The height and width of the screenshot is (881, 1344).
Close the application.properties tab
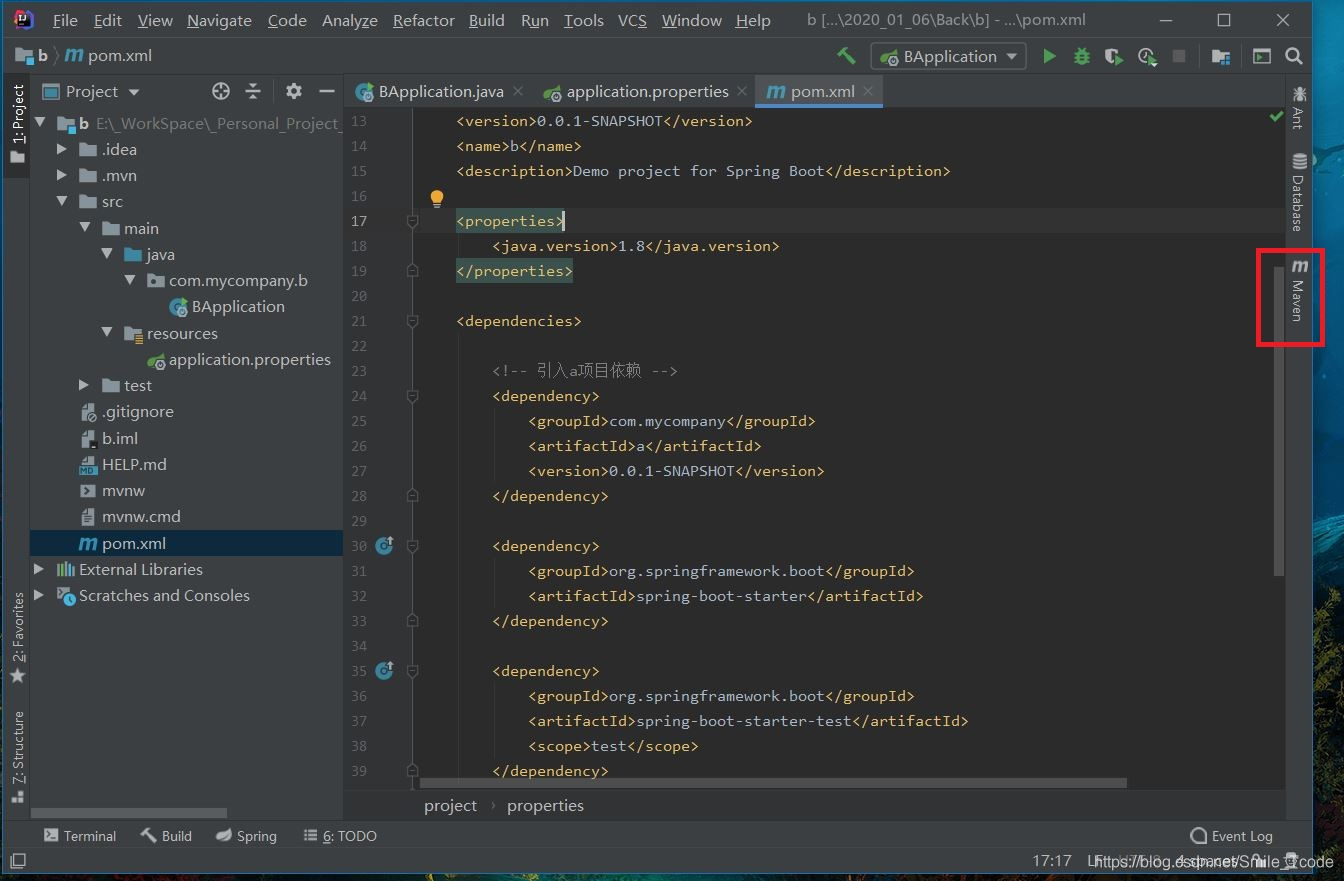click(x=741, y=91)
